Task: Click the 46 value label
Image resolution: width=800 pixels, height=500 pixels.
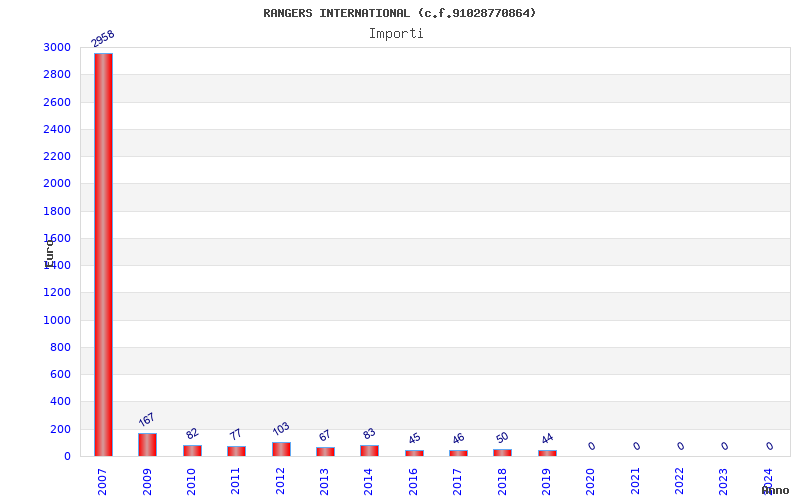Action: tap(458, 438)
